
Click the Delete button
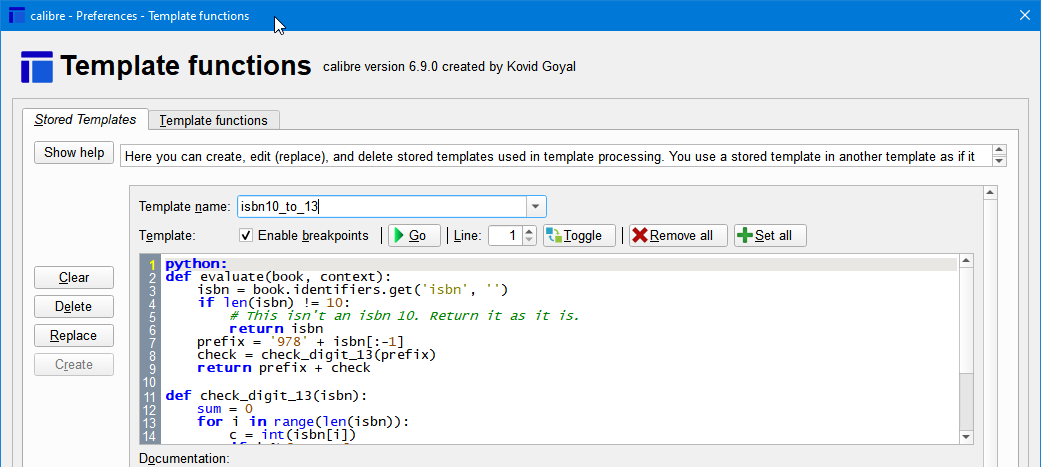point(74,306)
